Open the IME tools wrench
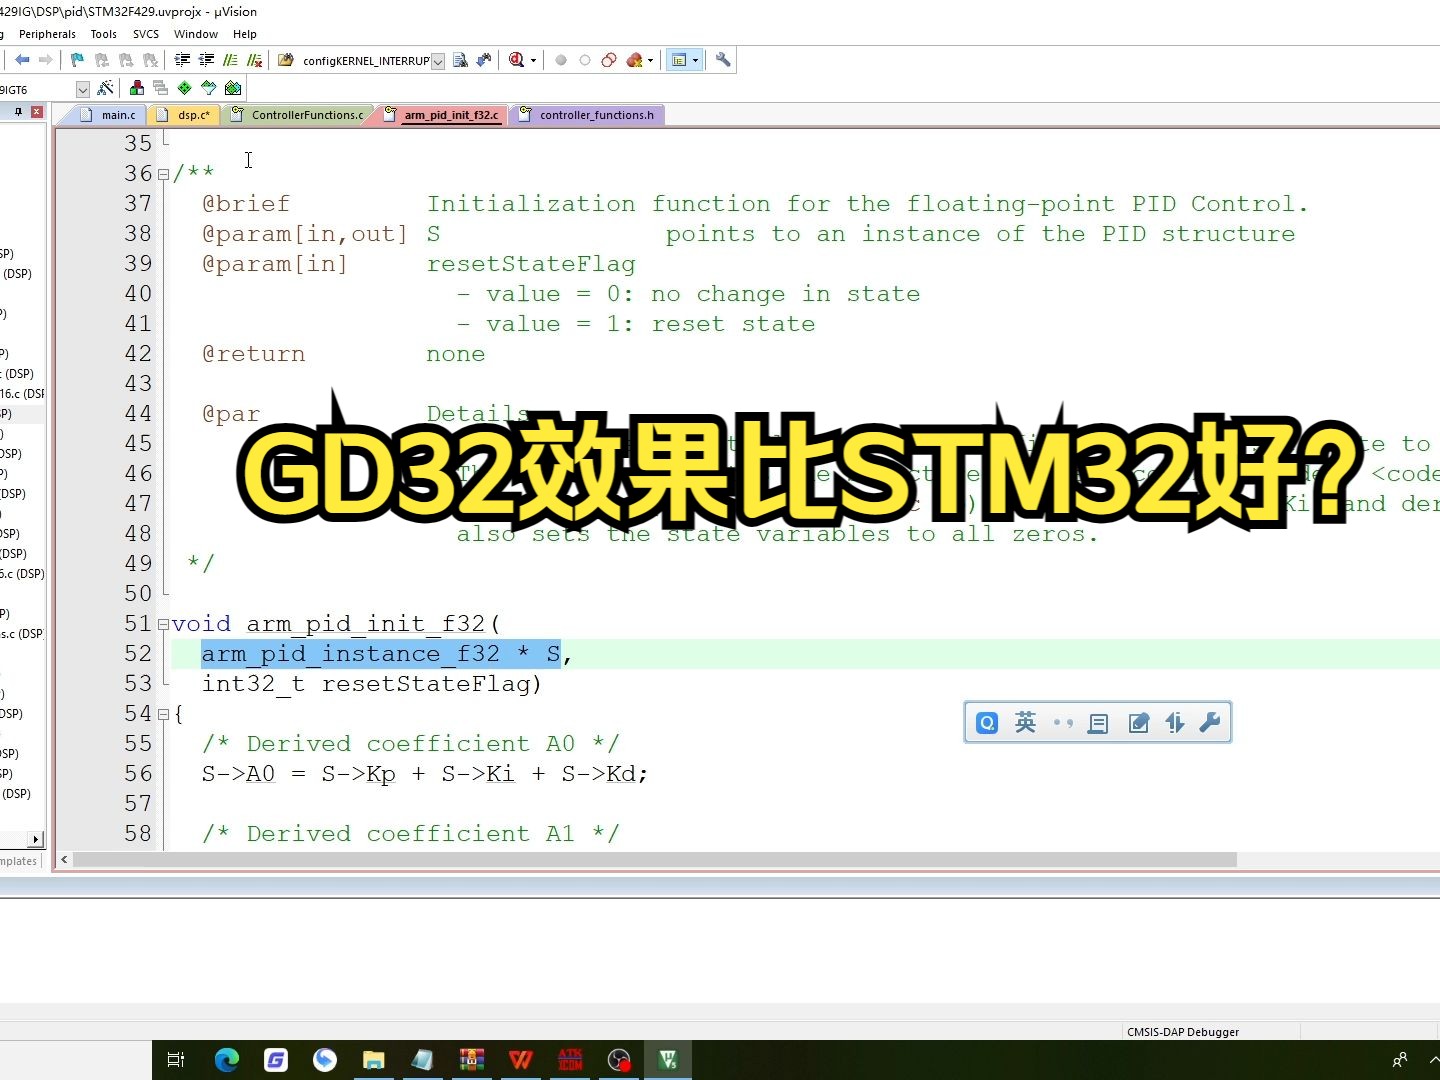This screenshot has width=1440, height=1080. click(1209, 723)
